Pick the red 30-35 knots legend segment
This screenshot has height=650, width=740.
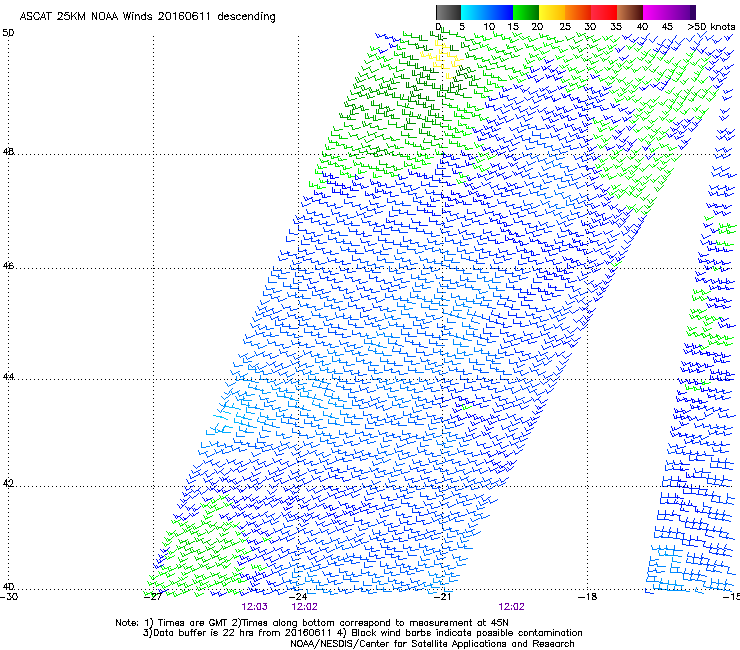click(604, 12)
